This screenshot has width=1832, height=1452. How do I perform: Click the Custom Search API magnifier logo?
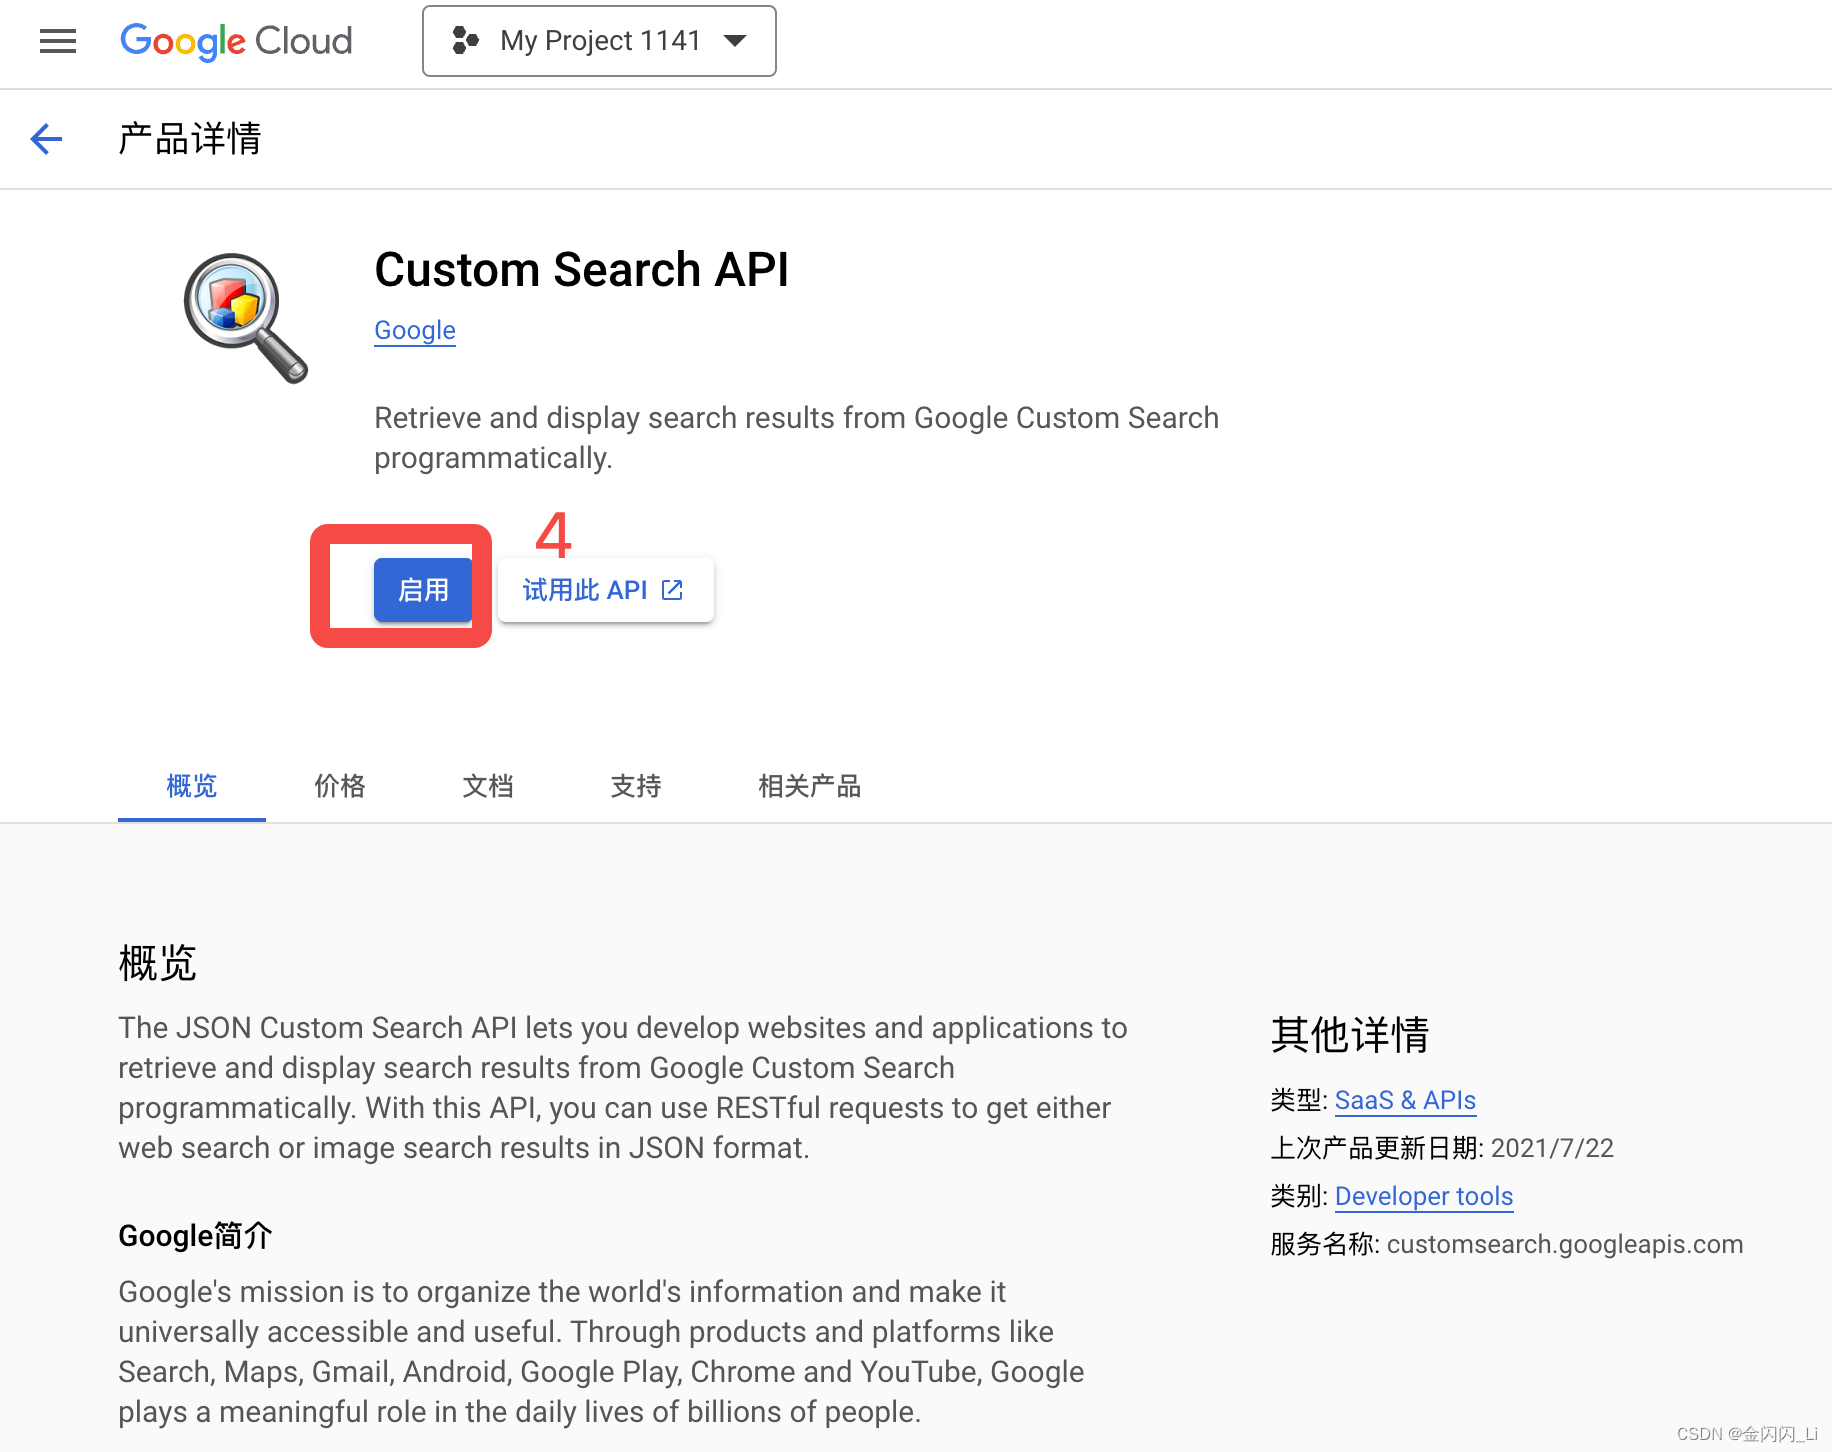click(246, 318)
